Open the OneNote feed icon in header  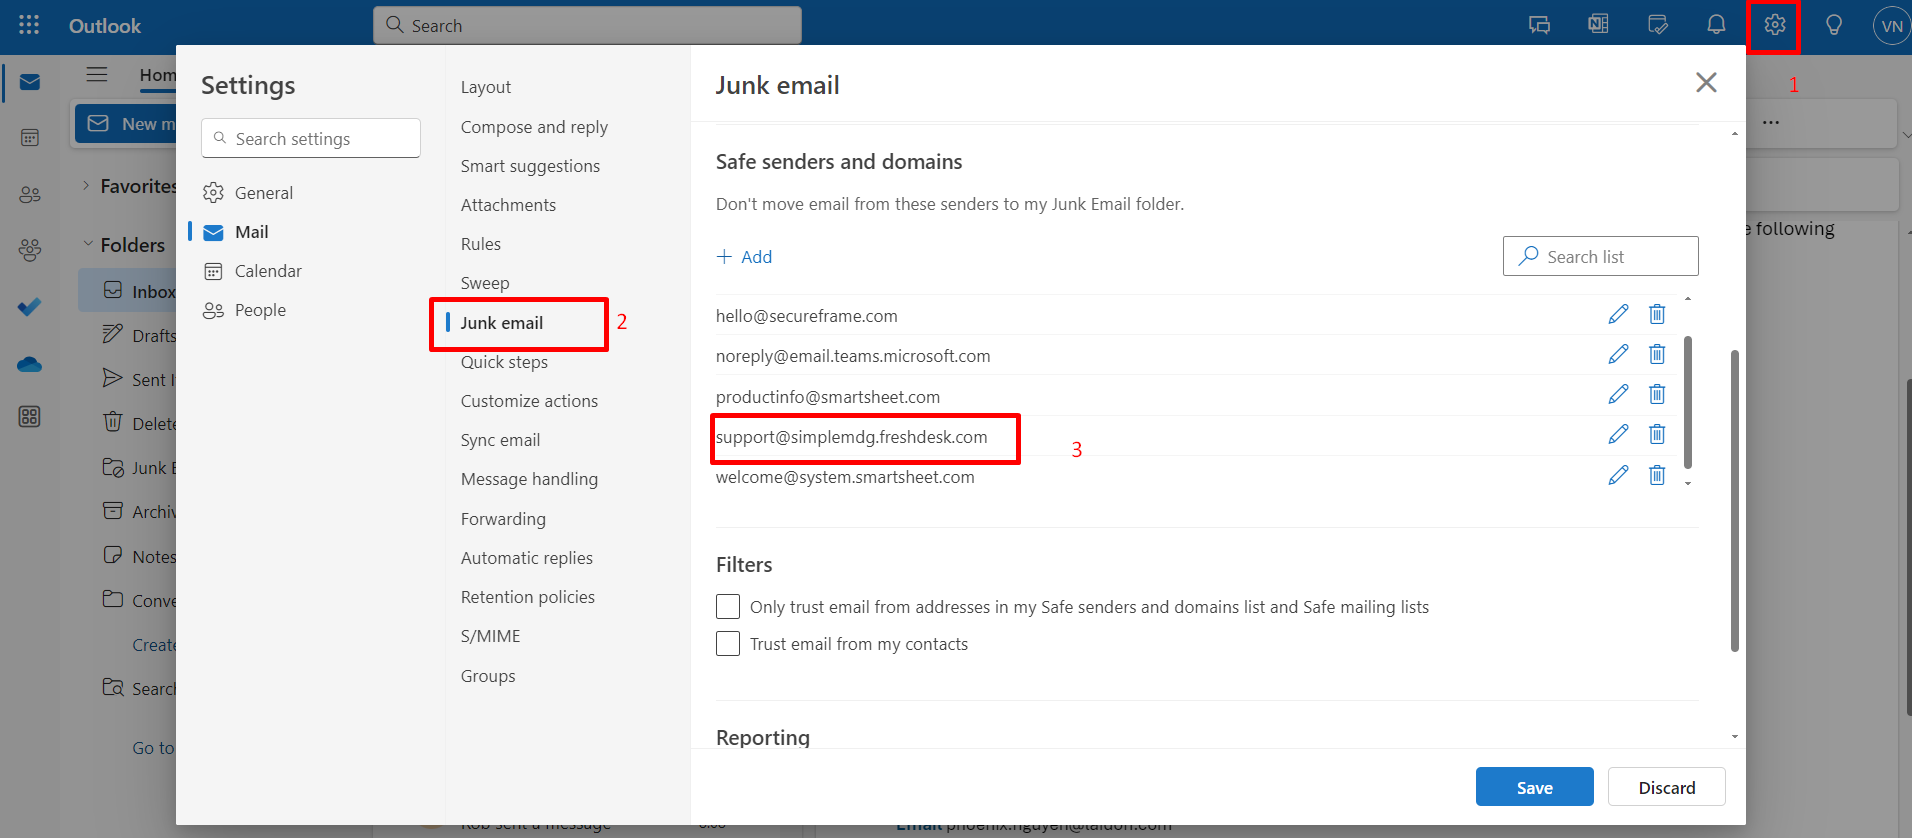point(1598,25)
